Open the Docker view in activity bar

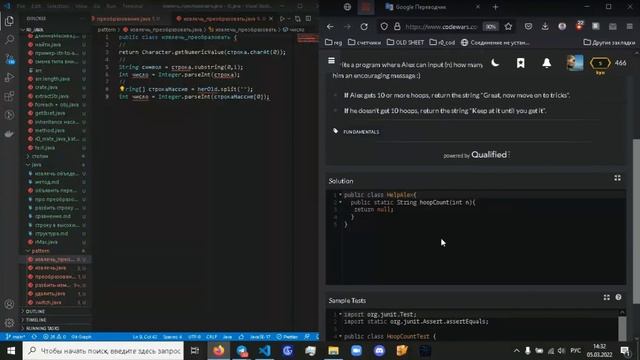(9, 134)
